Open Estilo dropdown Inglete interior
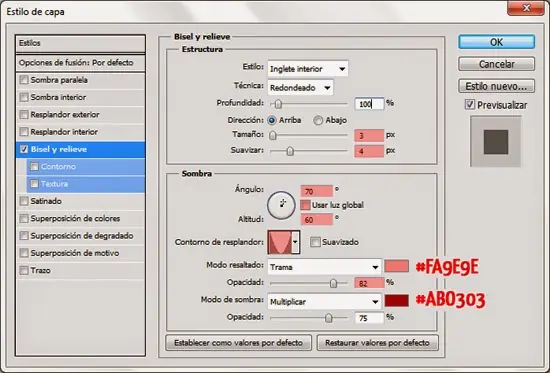 pos(308,69)
